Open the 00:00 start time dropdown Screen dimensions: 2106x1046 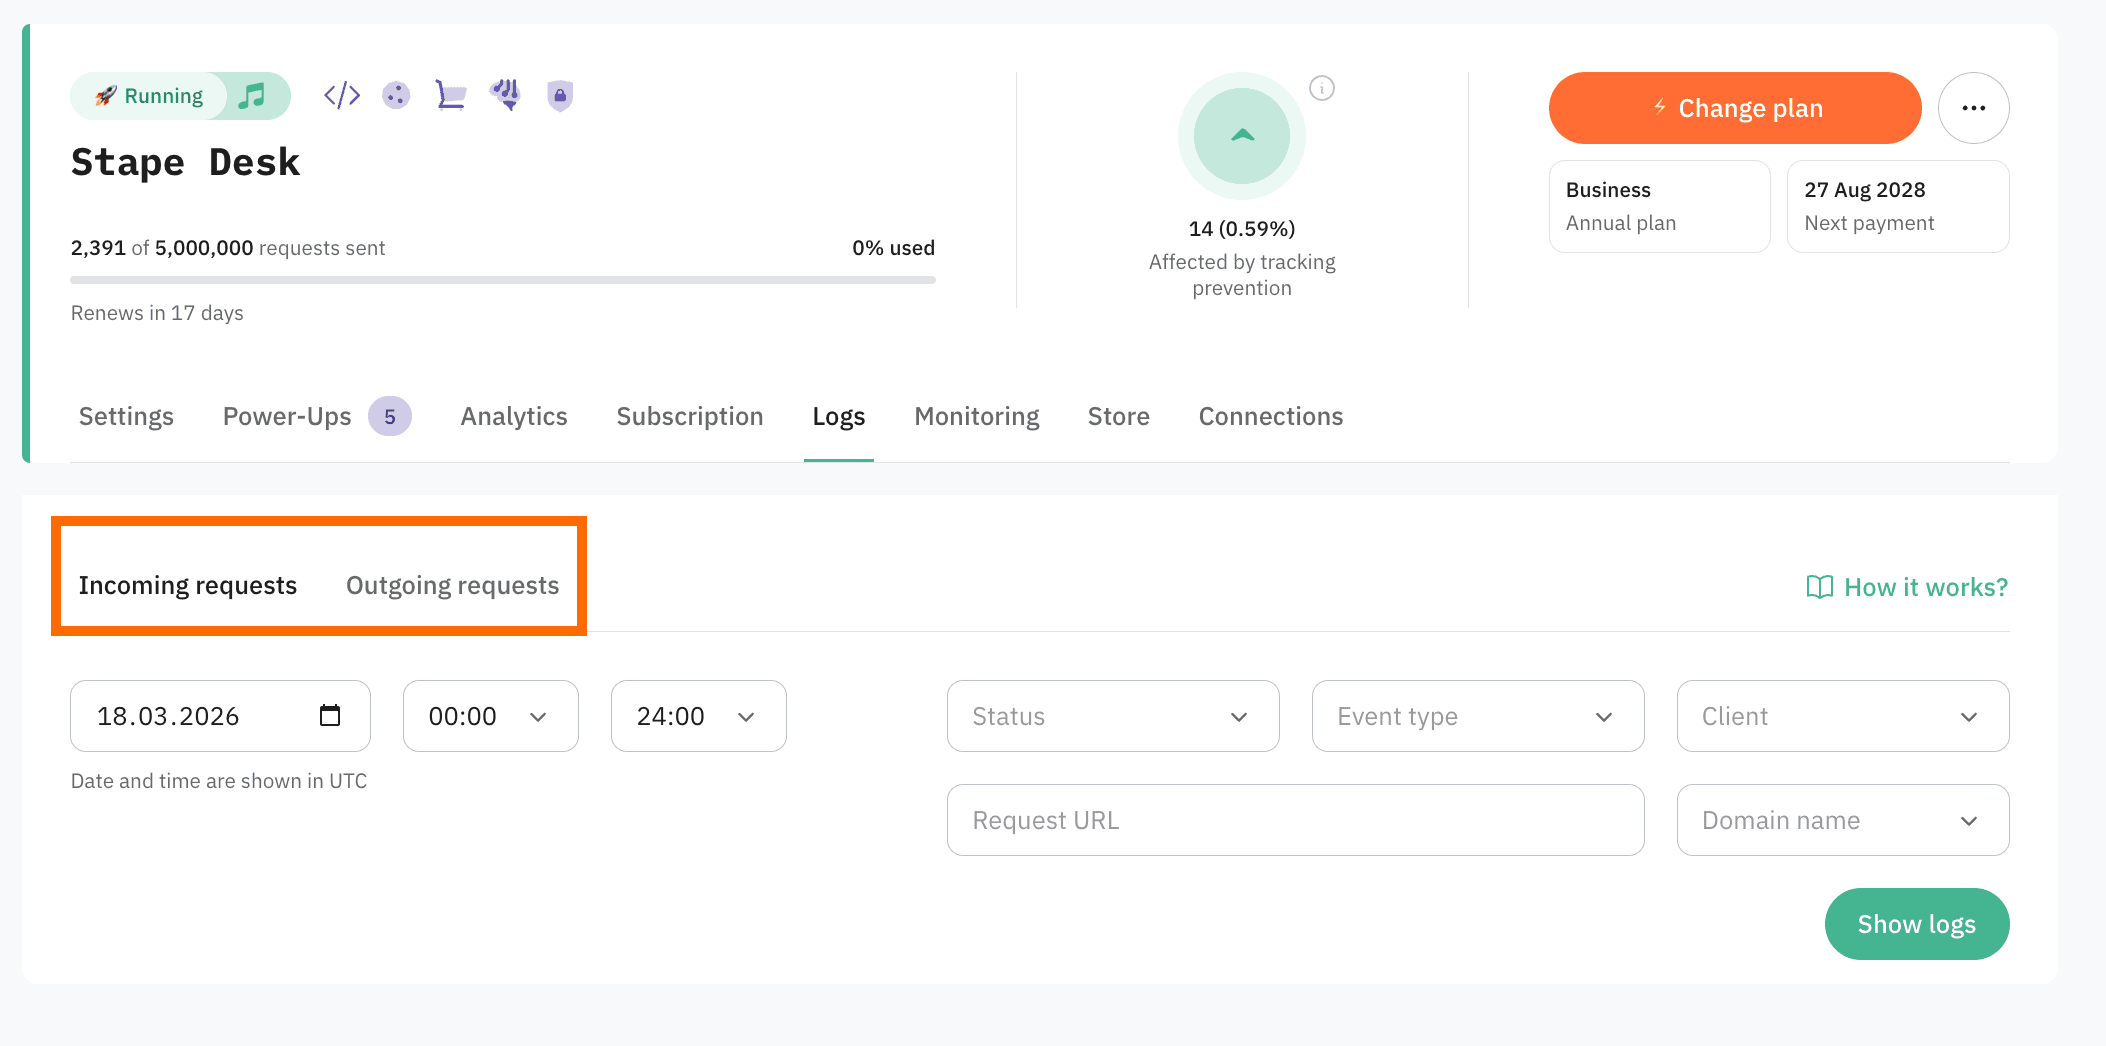[x=490, y=716]
